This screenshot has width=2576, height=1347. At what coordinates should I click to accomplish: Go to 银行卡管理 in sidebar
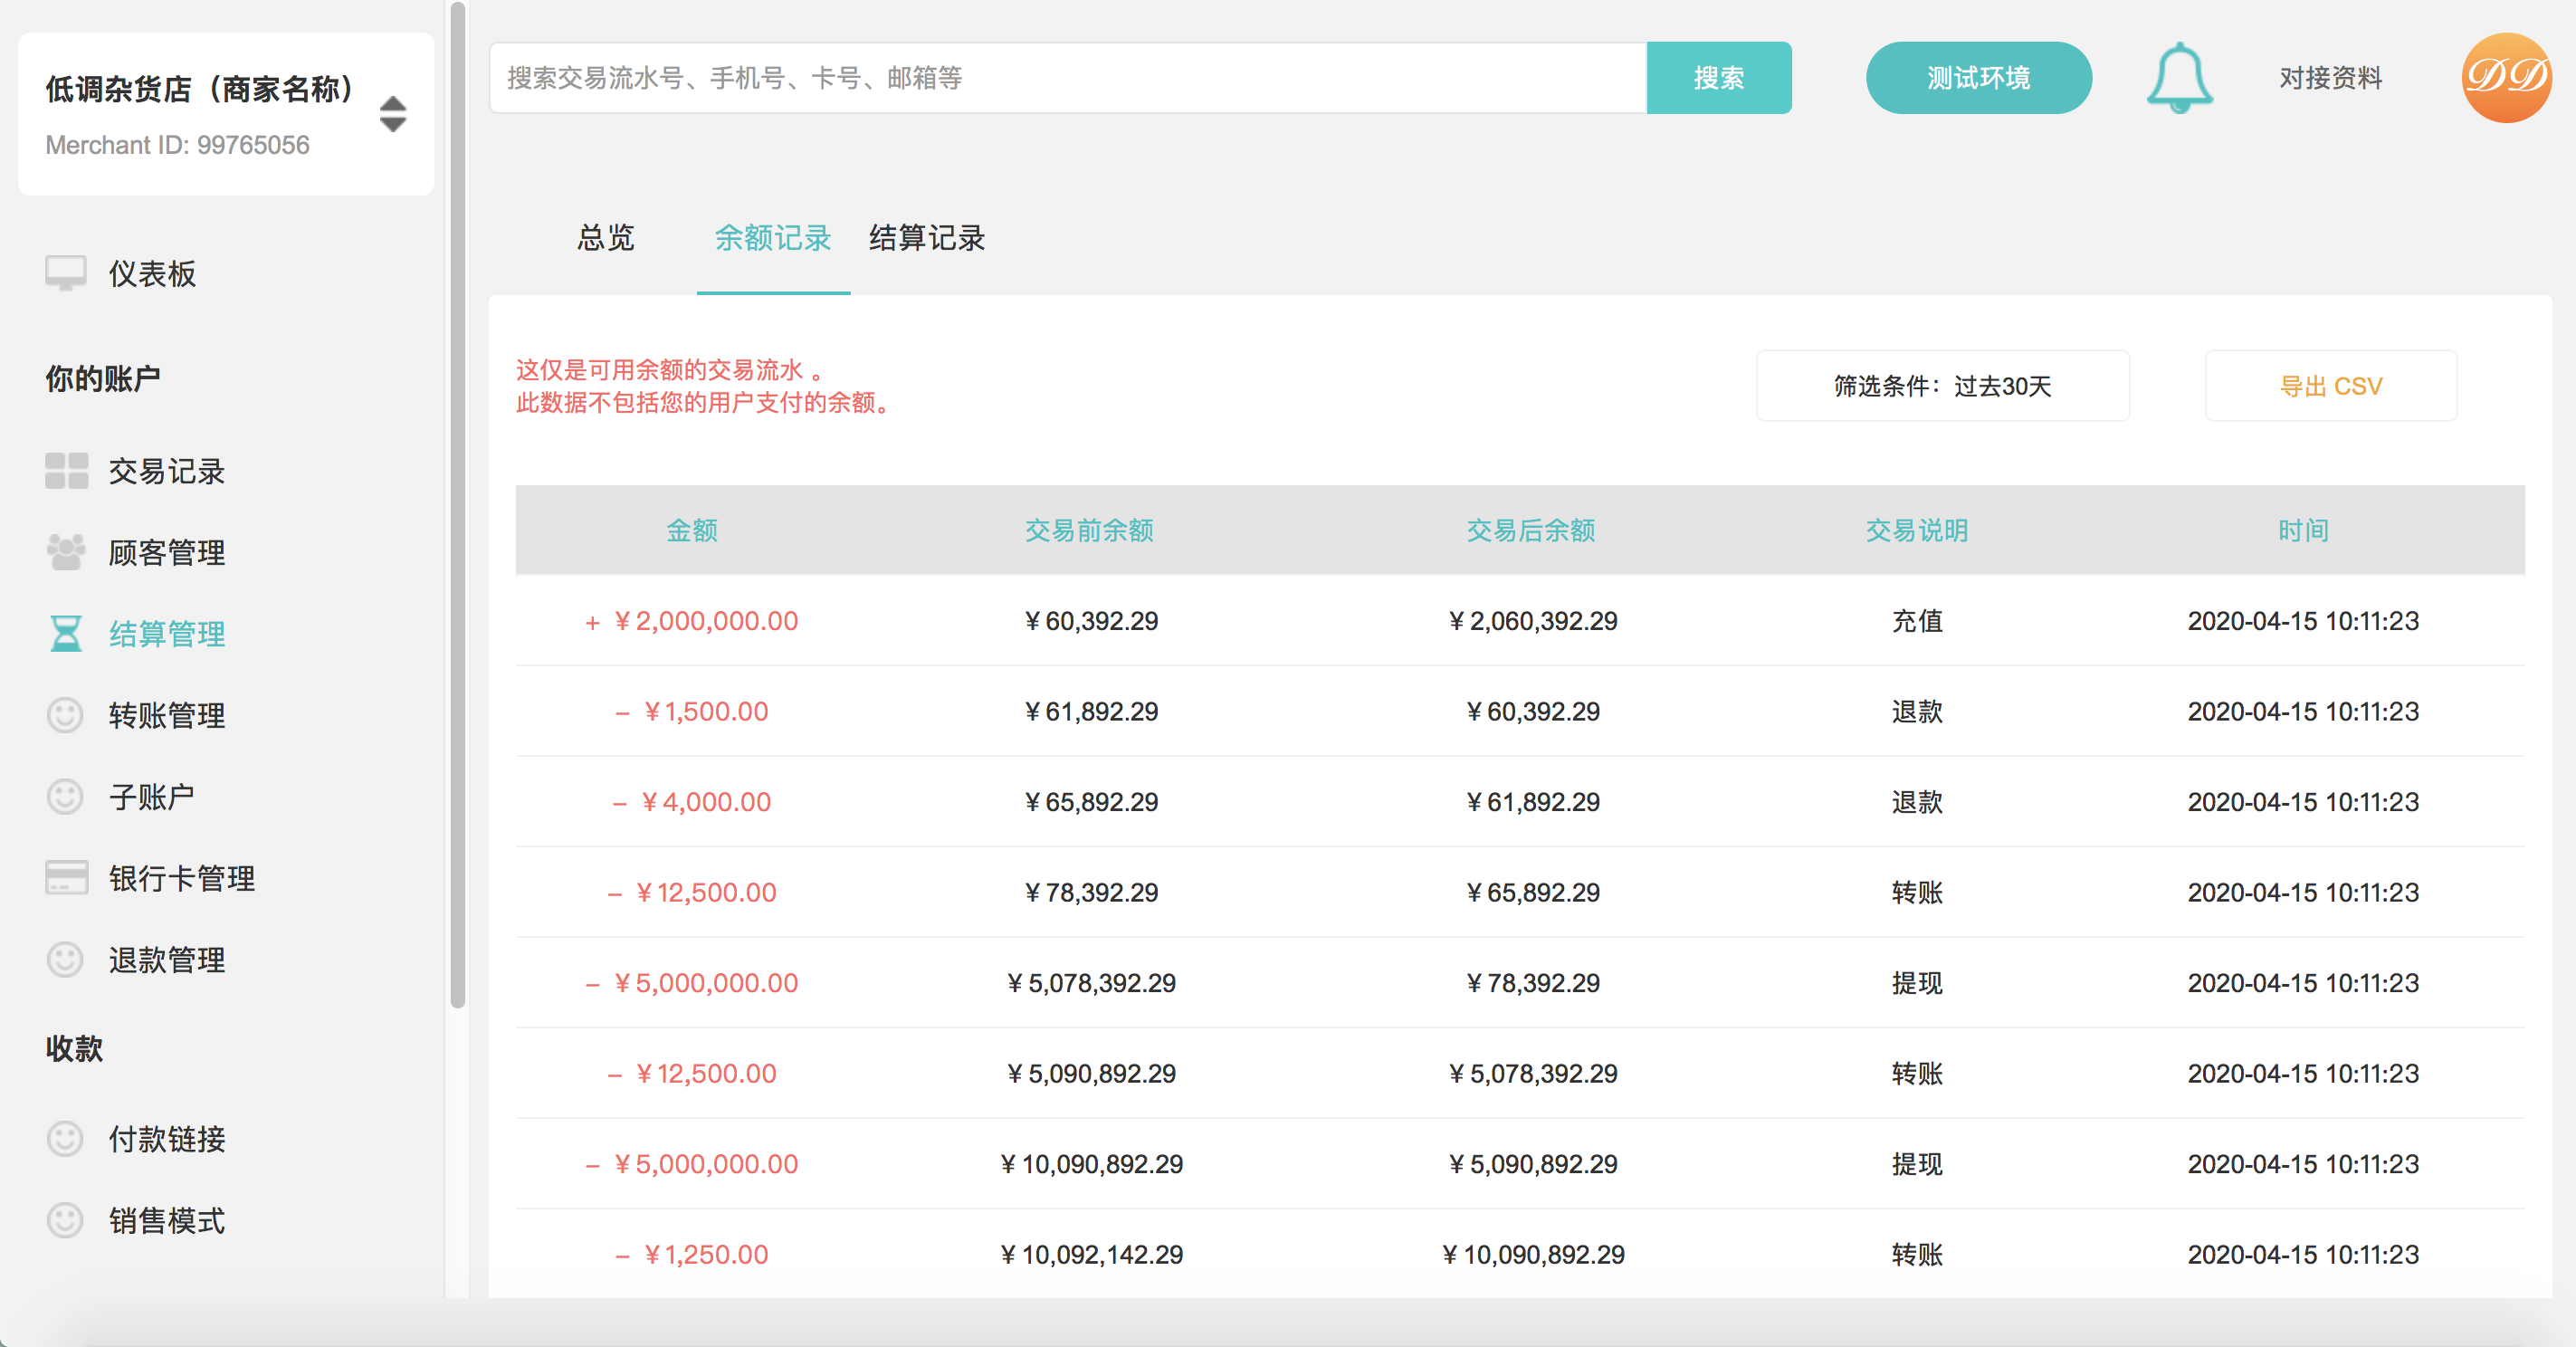pyautogui.click(x=182, y=877)
